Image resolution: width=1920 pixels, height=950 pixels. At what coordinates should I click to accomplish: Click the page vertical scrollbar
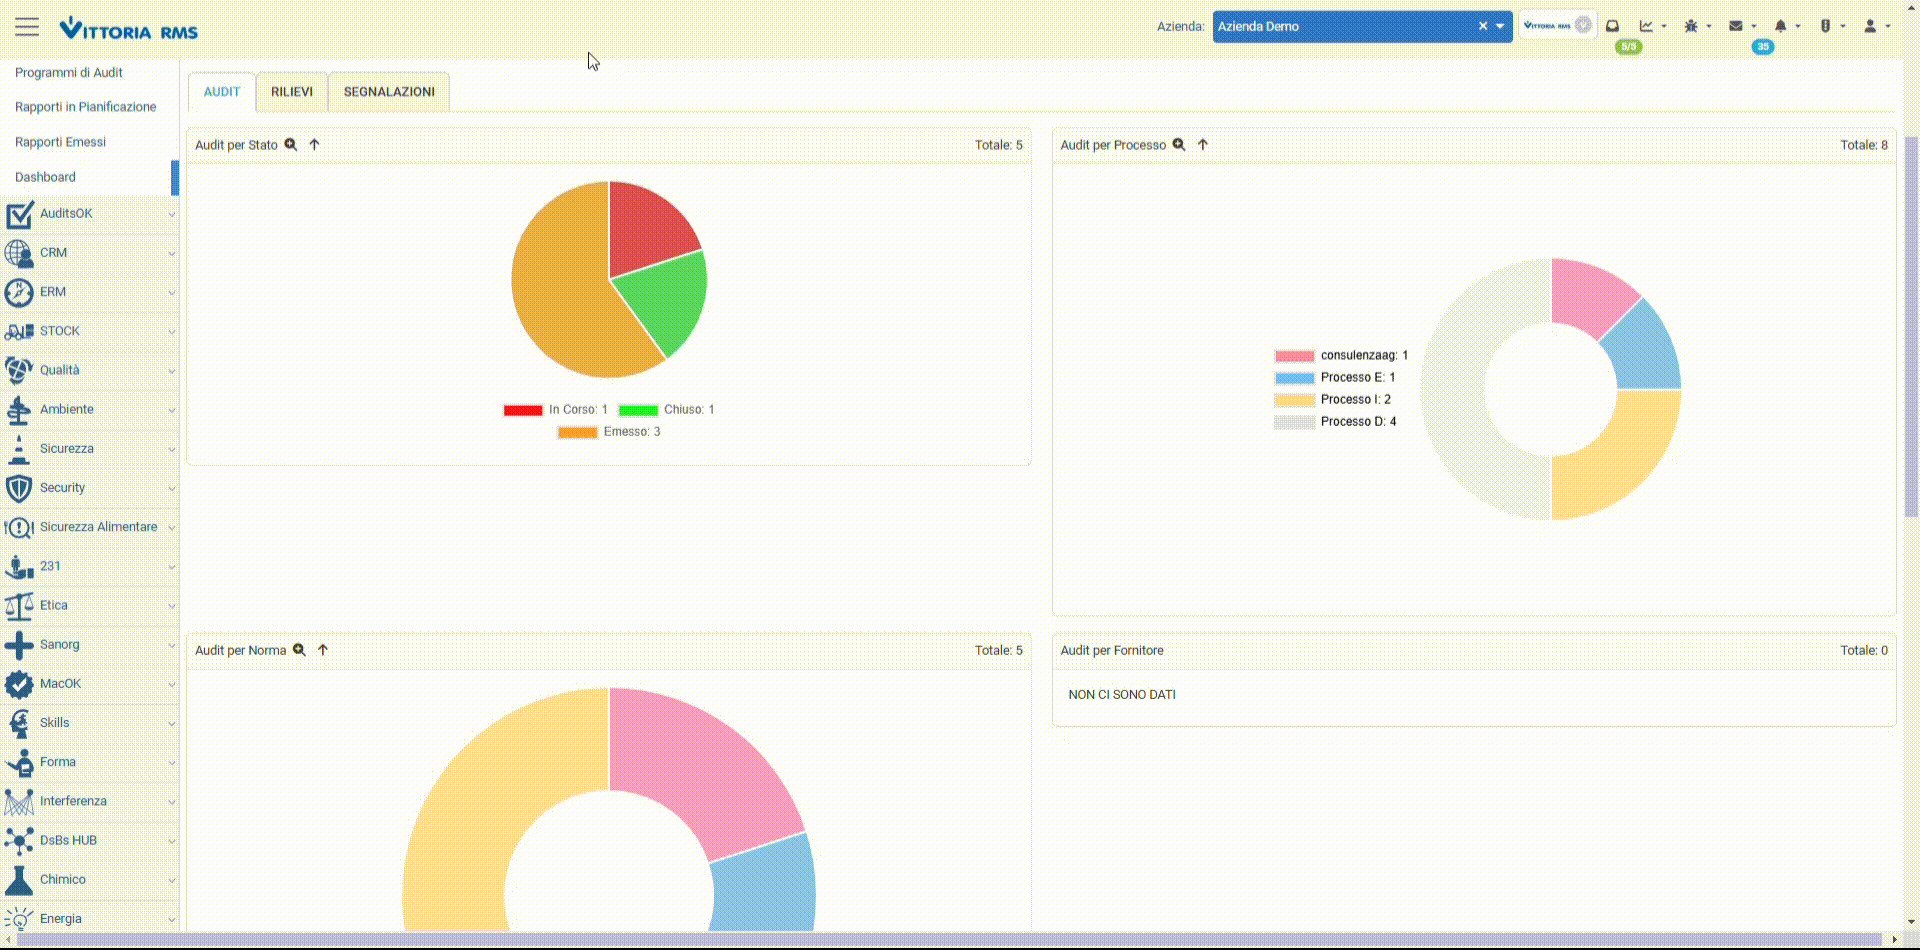[x=1911, y=326]
